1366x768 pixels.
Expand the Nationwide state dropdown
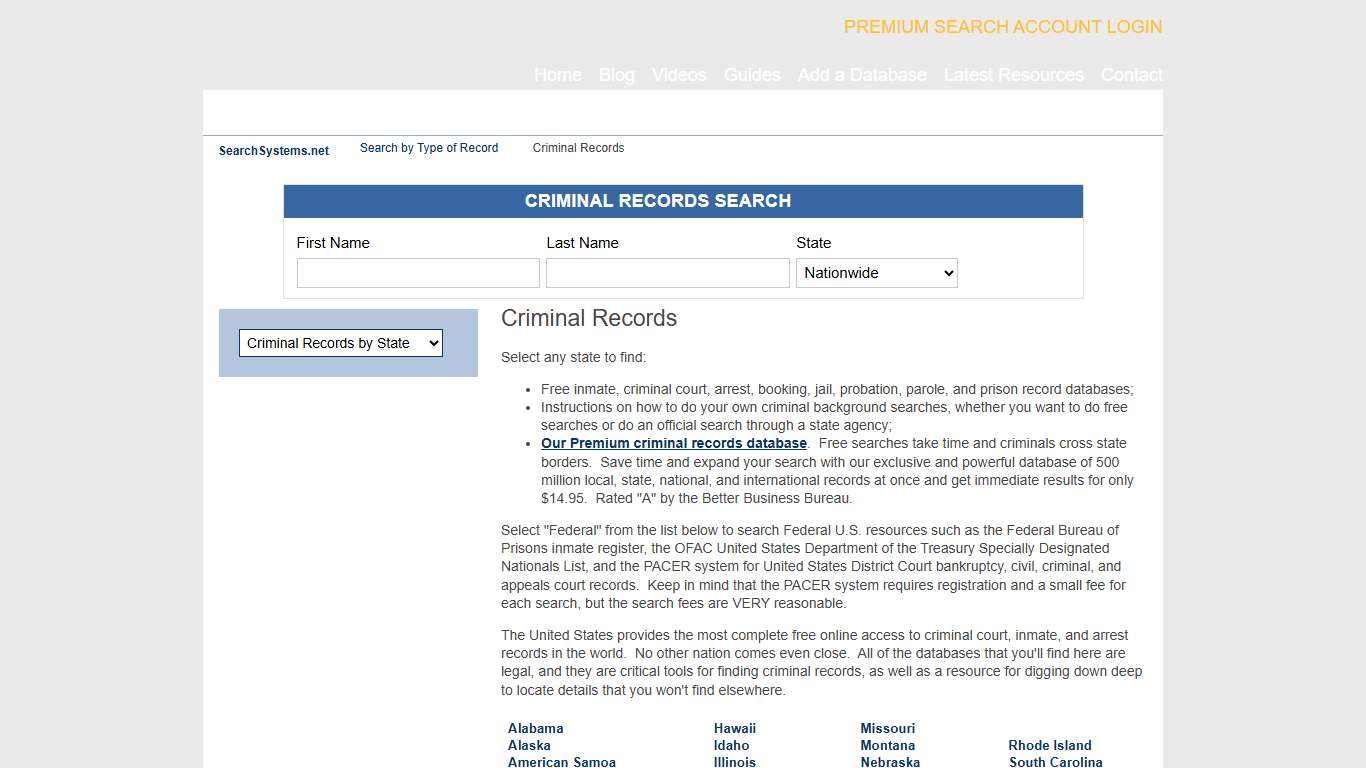click(x=876, y=272)
